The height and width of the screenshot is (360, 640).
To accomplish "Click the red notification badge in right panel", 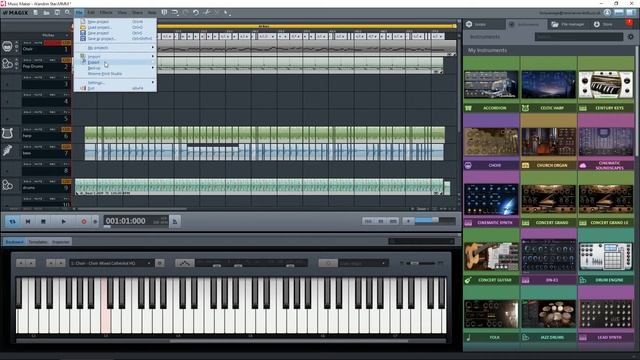I will (630, 23).
